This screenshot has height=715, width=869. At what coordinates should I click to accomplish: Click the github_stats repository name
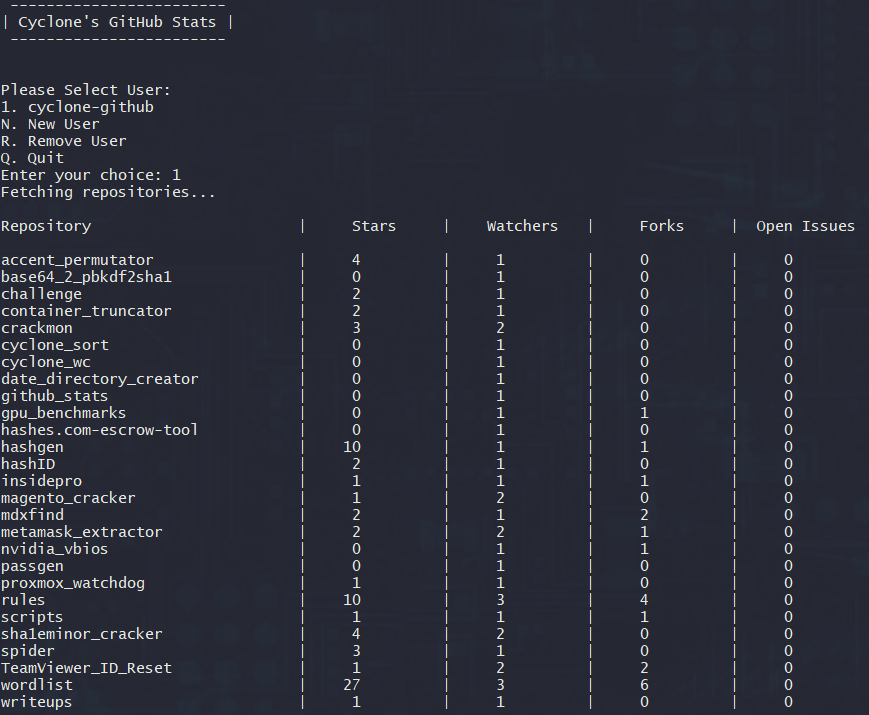(x=54, y=396)
